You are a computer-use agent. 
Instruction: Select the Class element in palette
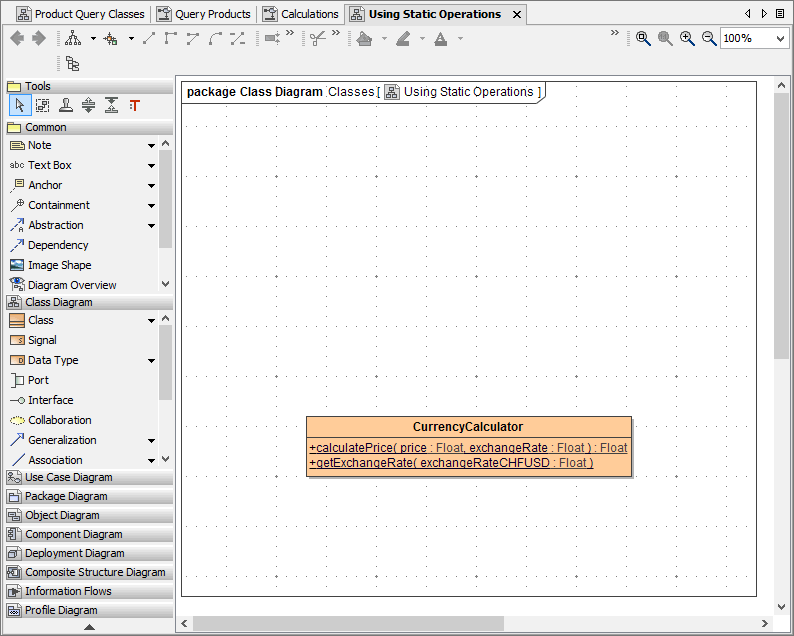41,320
